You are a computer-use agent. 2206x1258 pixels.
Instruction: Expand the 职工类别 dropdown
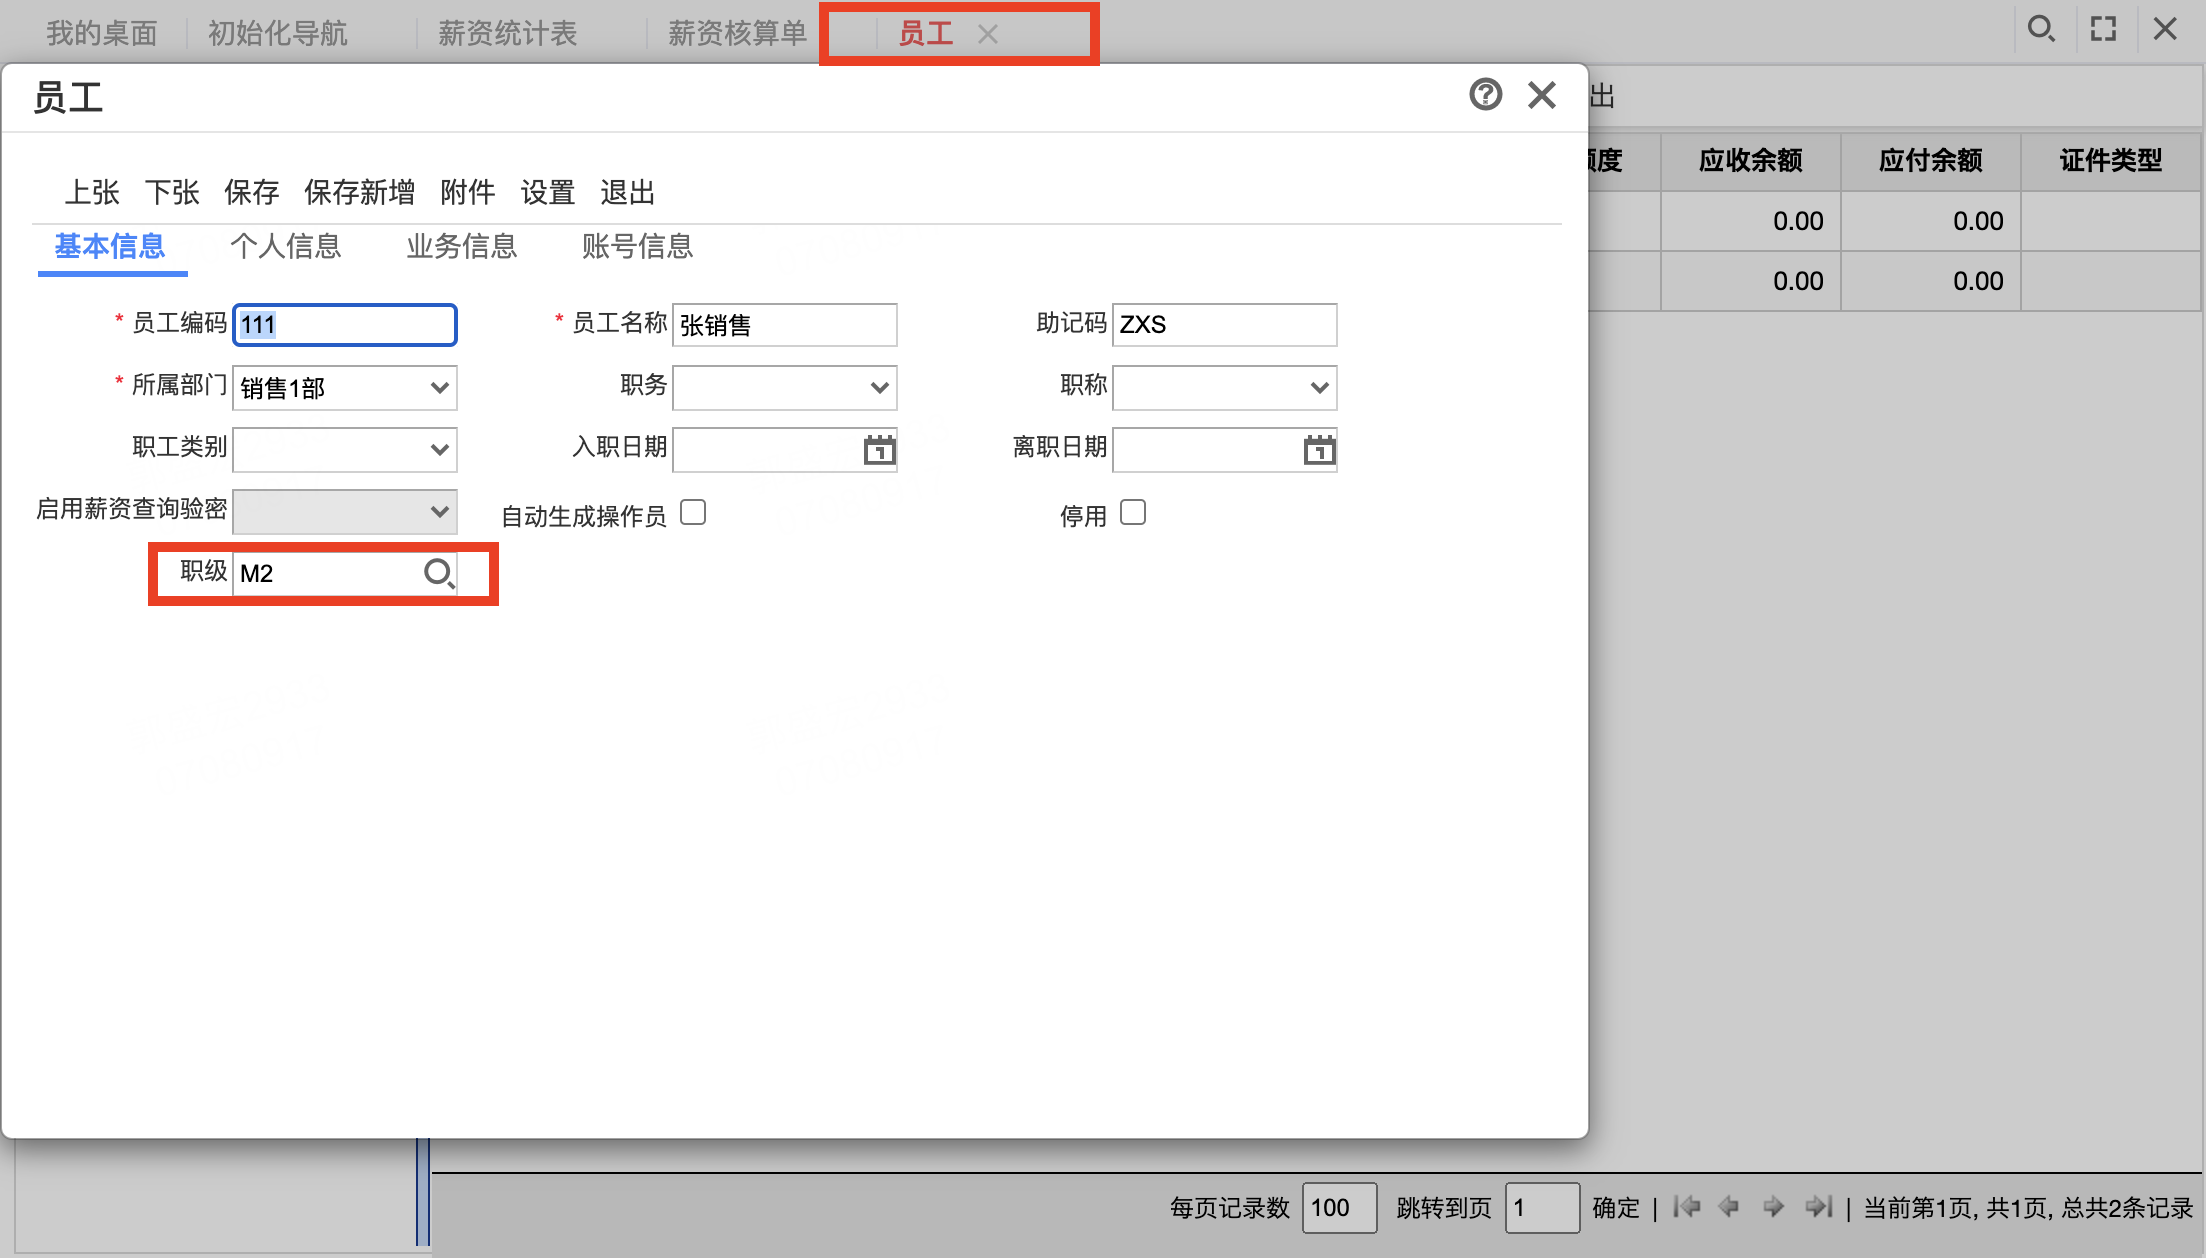[344, 450]
